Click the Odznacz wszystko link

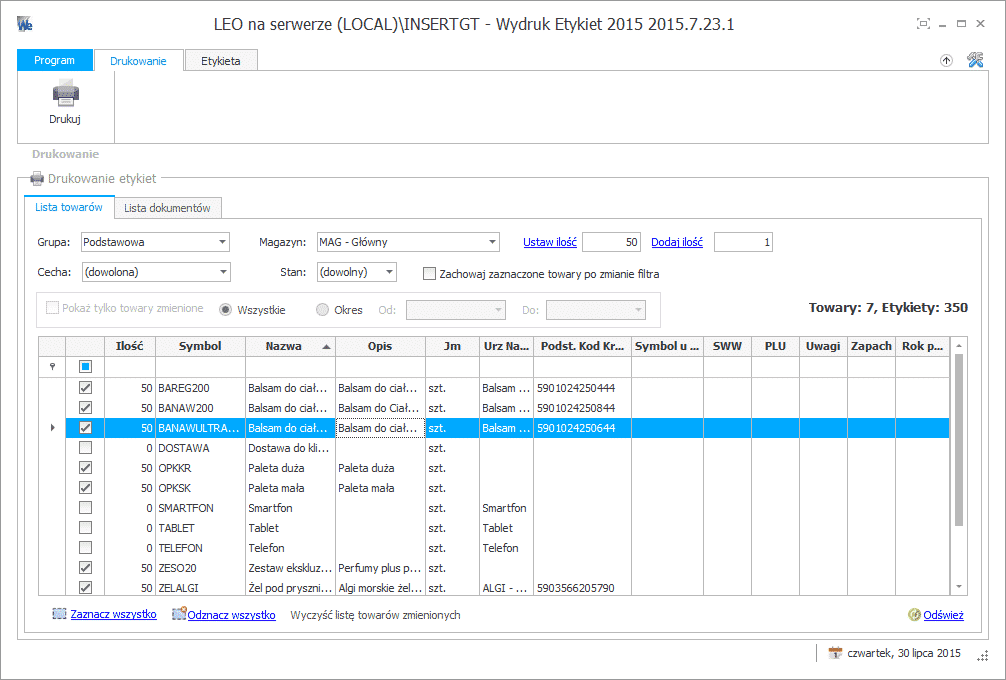[x=232, y=615]
